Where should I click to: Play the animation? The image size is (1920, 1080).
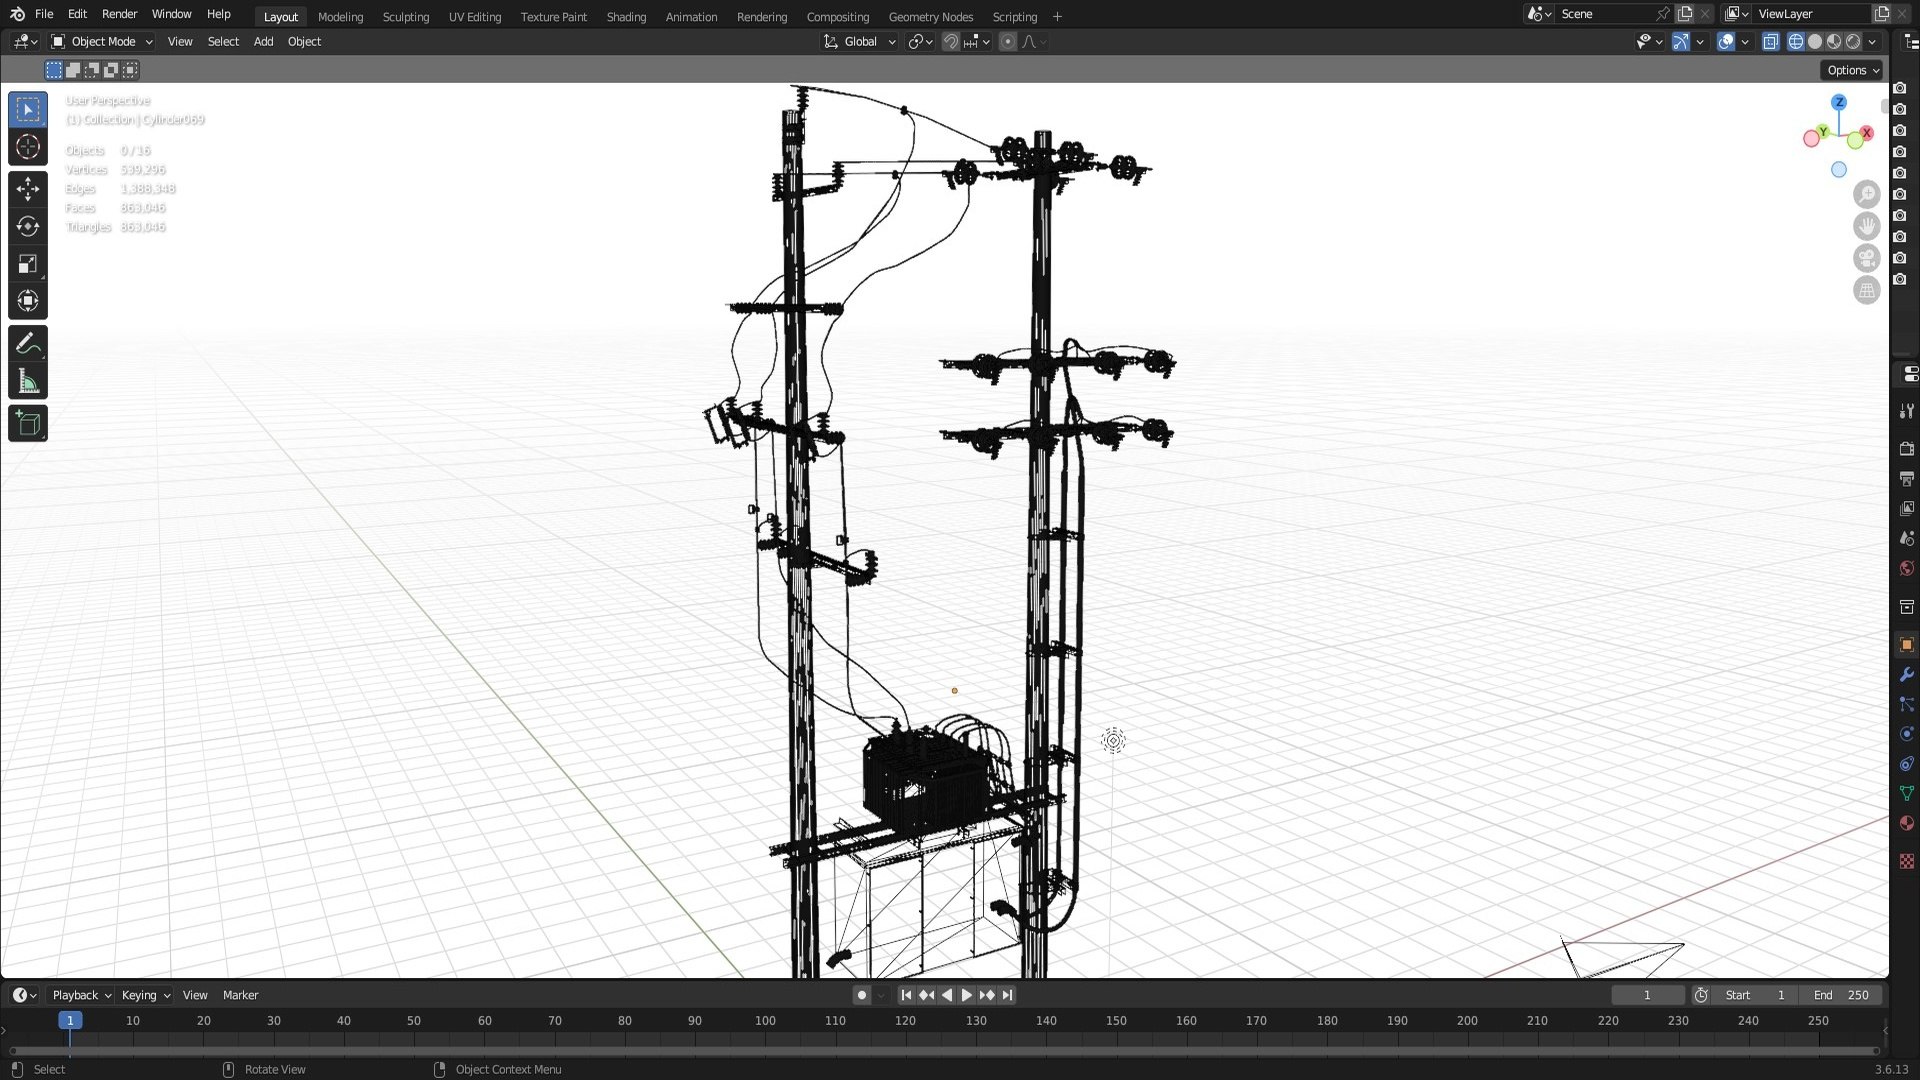(x=966, y=995)
